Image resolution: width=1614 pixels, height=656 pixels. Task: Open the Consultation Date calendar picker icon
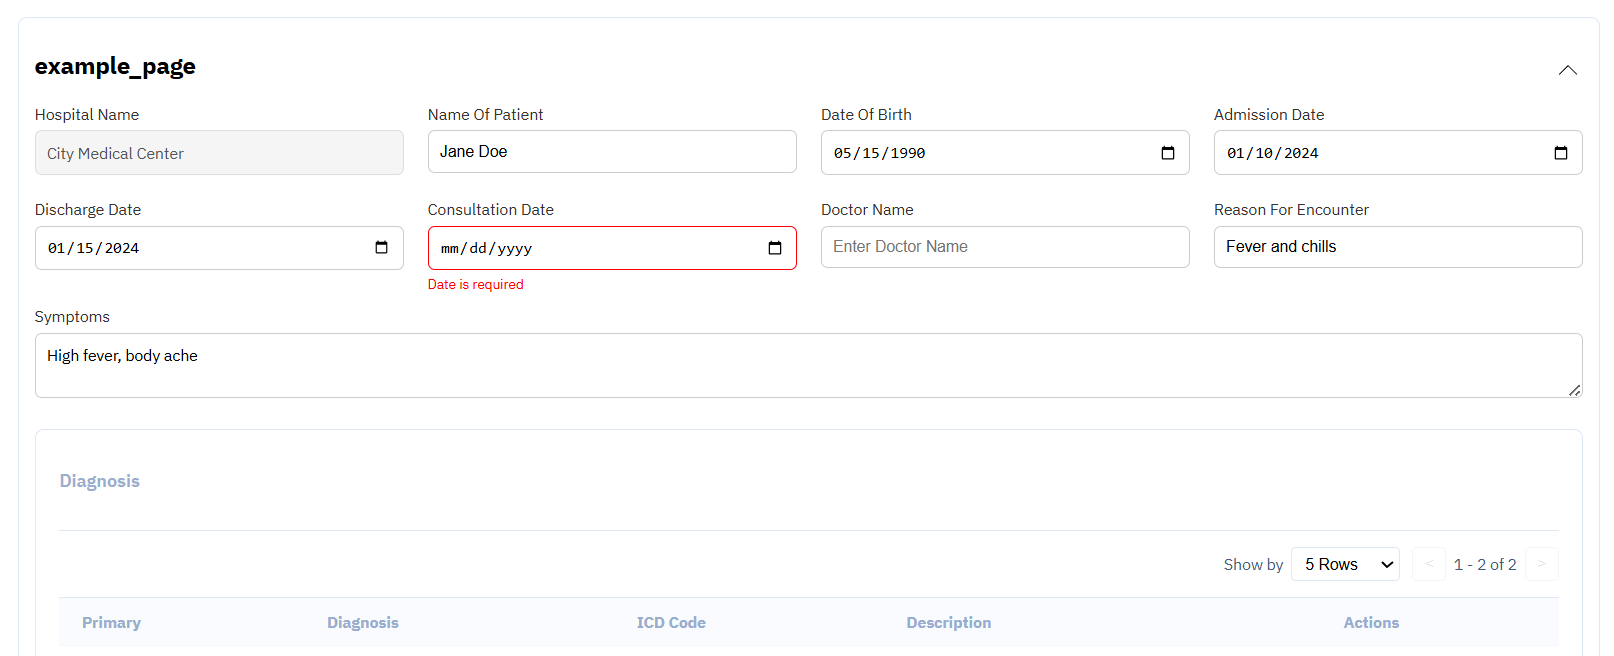[774, 248]
